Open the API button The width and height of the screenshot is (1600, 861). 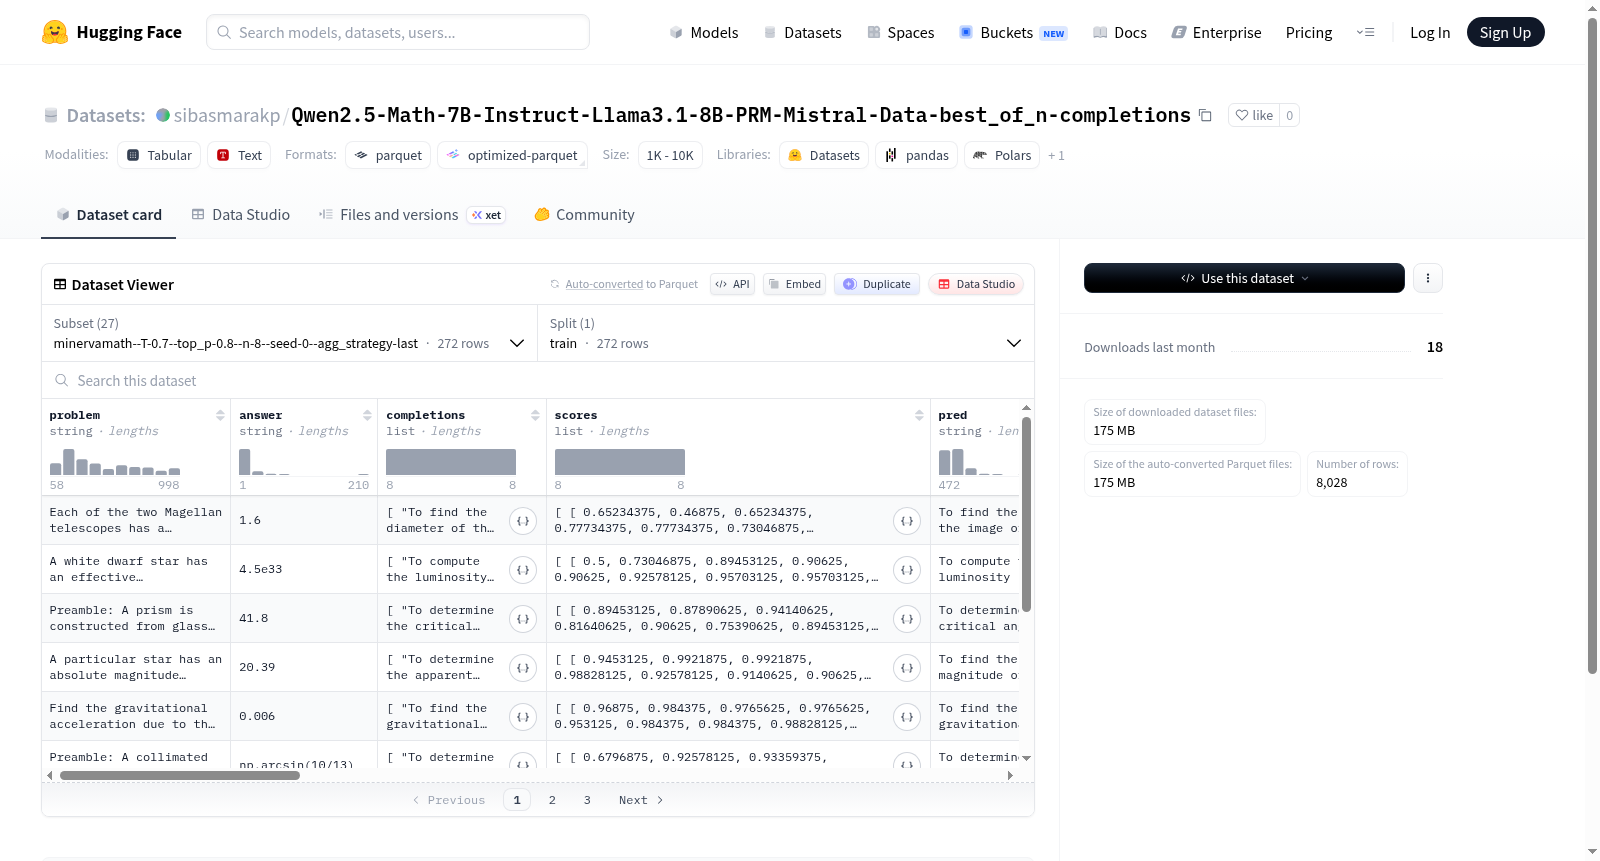[x=732, y=284]
